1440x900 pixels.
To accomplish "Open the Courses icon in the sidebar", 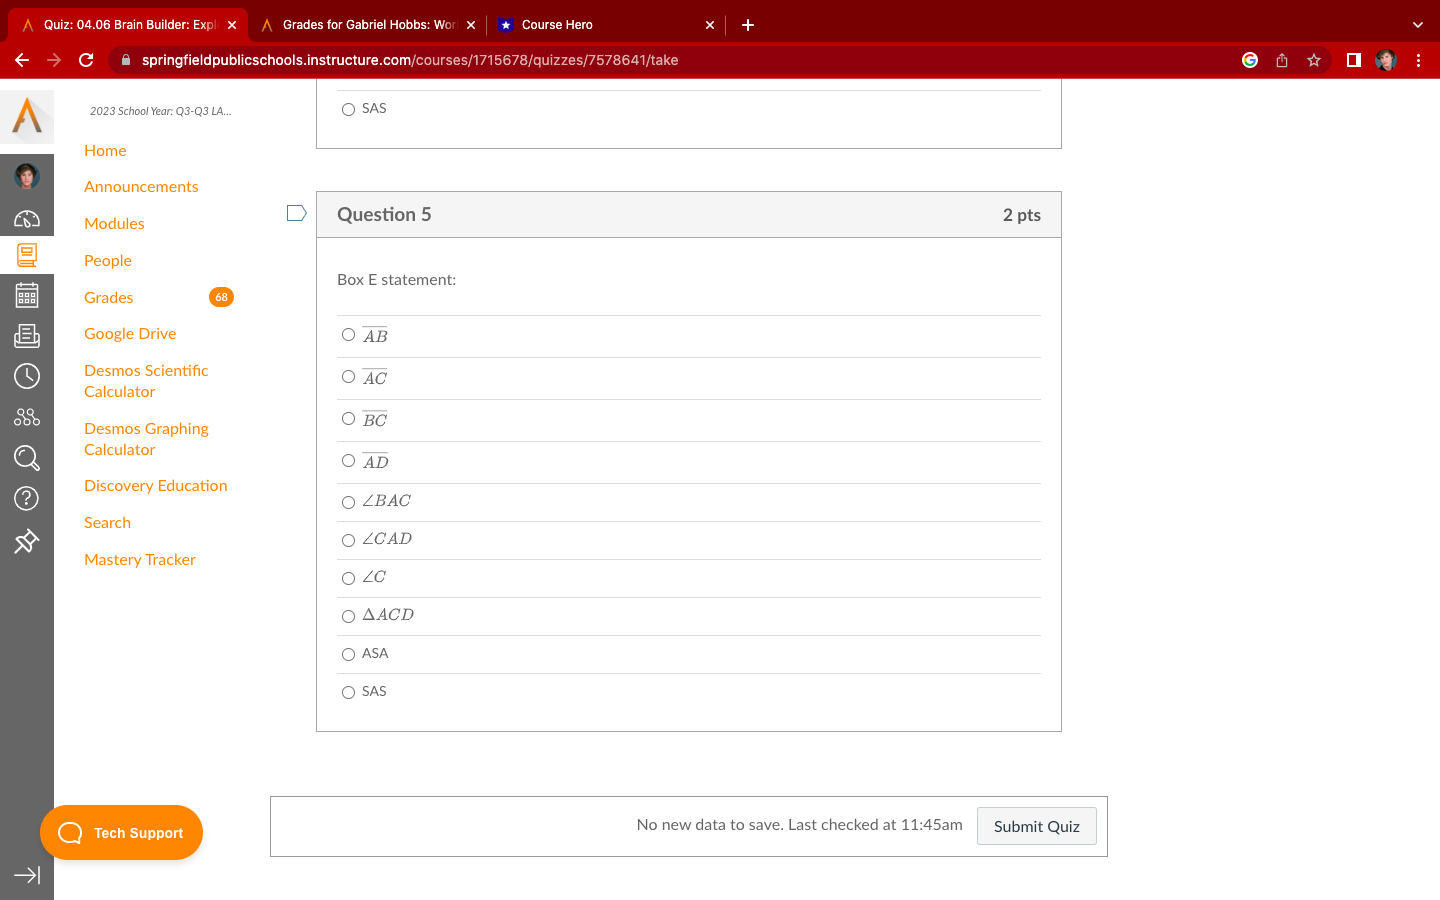I will [x=27, y=255].
